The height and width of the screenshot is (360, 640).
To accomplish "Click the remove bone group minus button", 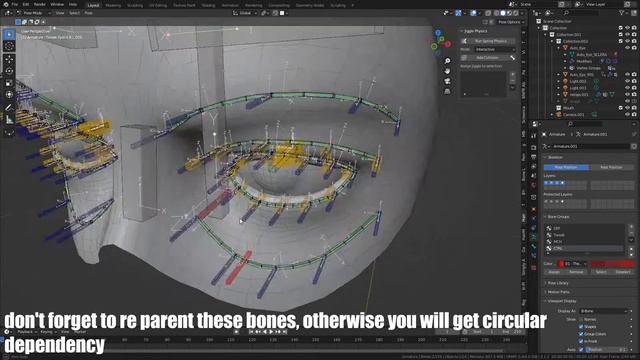I will point(631,233).
